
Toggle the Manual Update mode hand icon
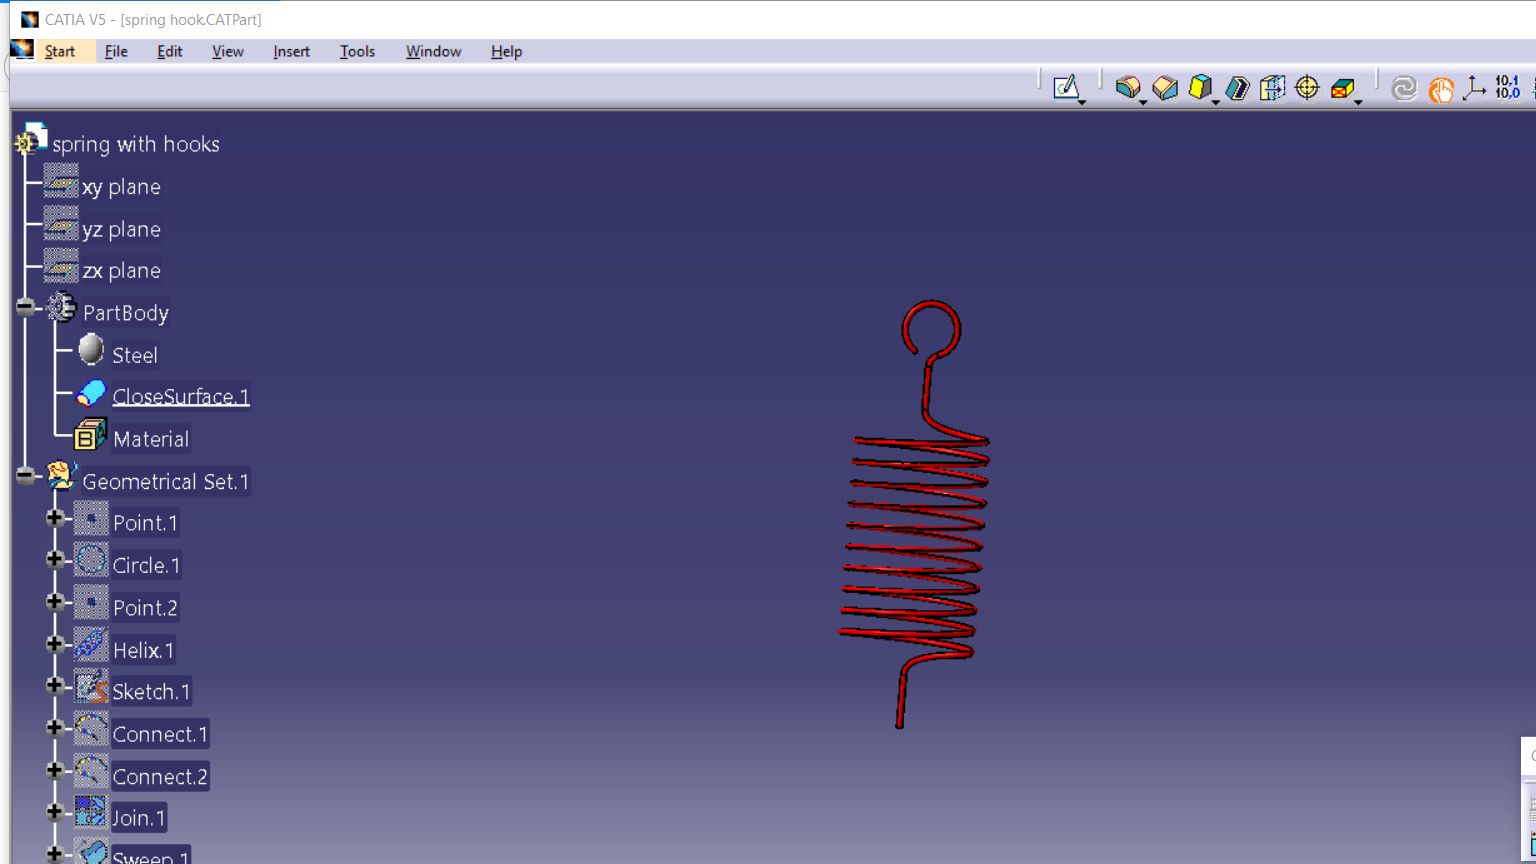pyautogui.click(x=1440, y=89)
